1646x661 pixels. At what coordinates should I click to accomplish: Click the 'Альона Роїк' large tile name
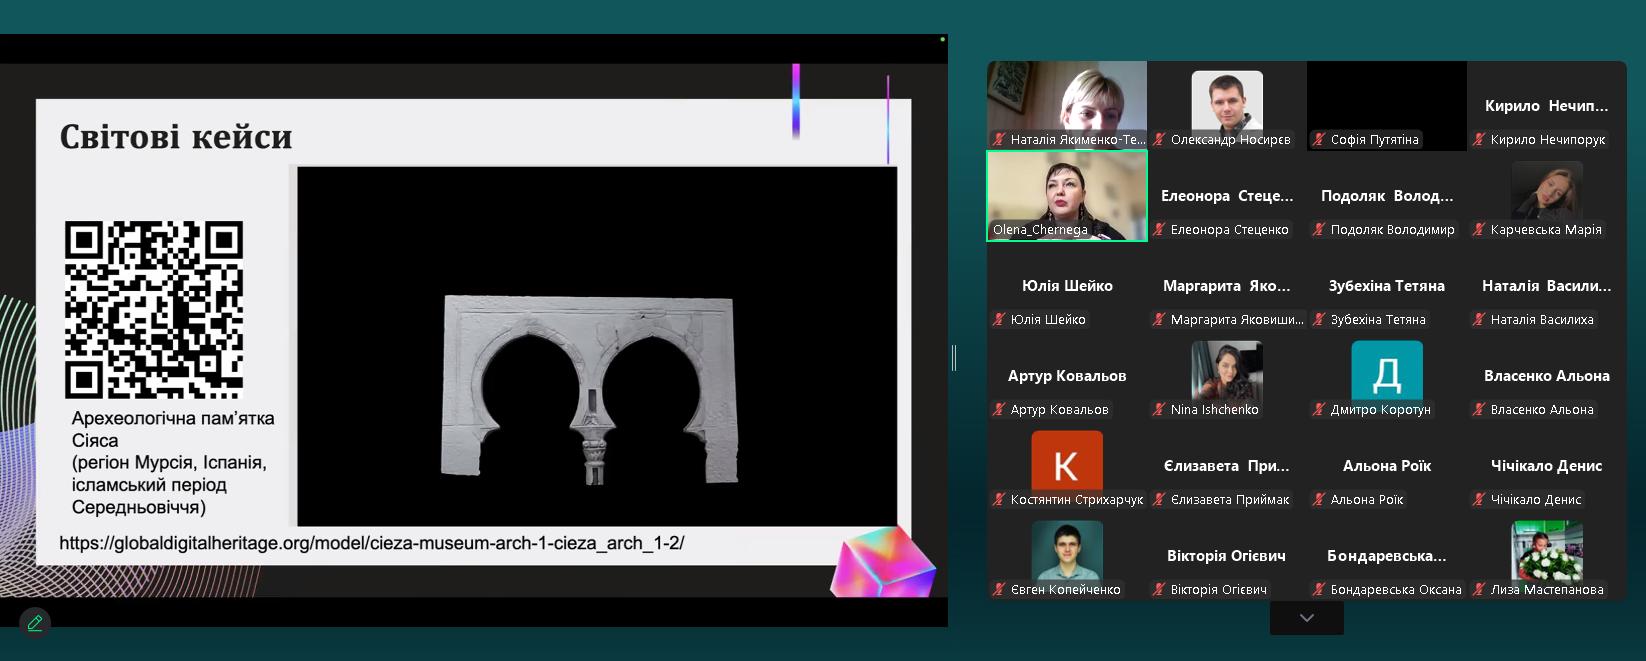pos(1387,466)
